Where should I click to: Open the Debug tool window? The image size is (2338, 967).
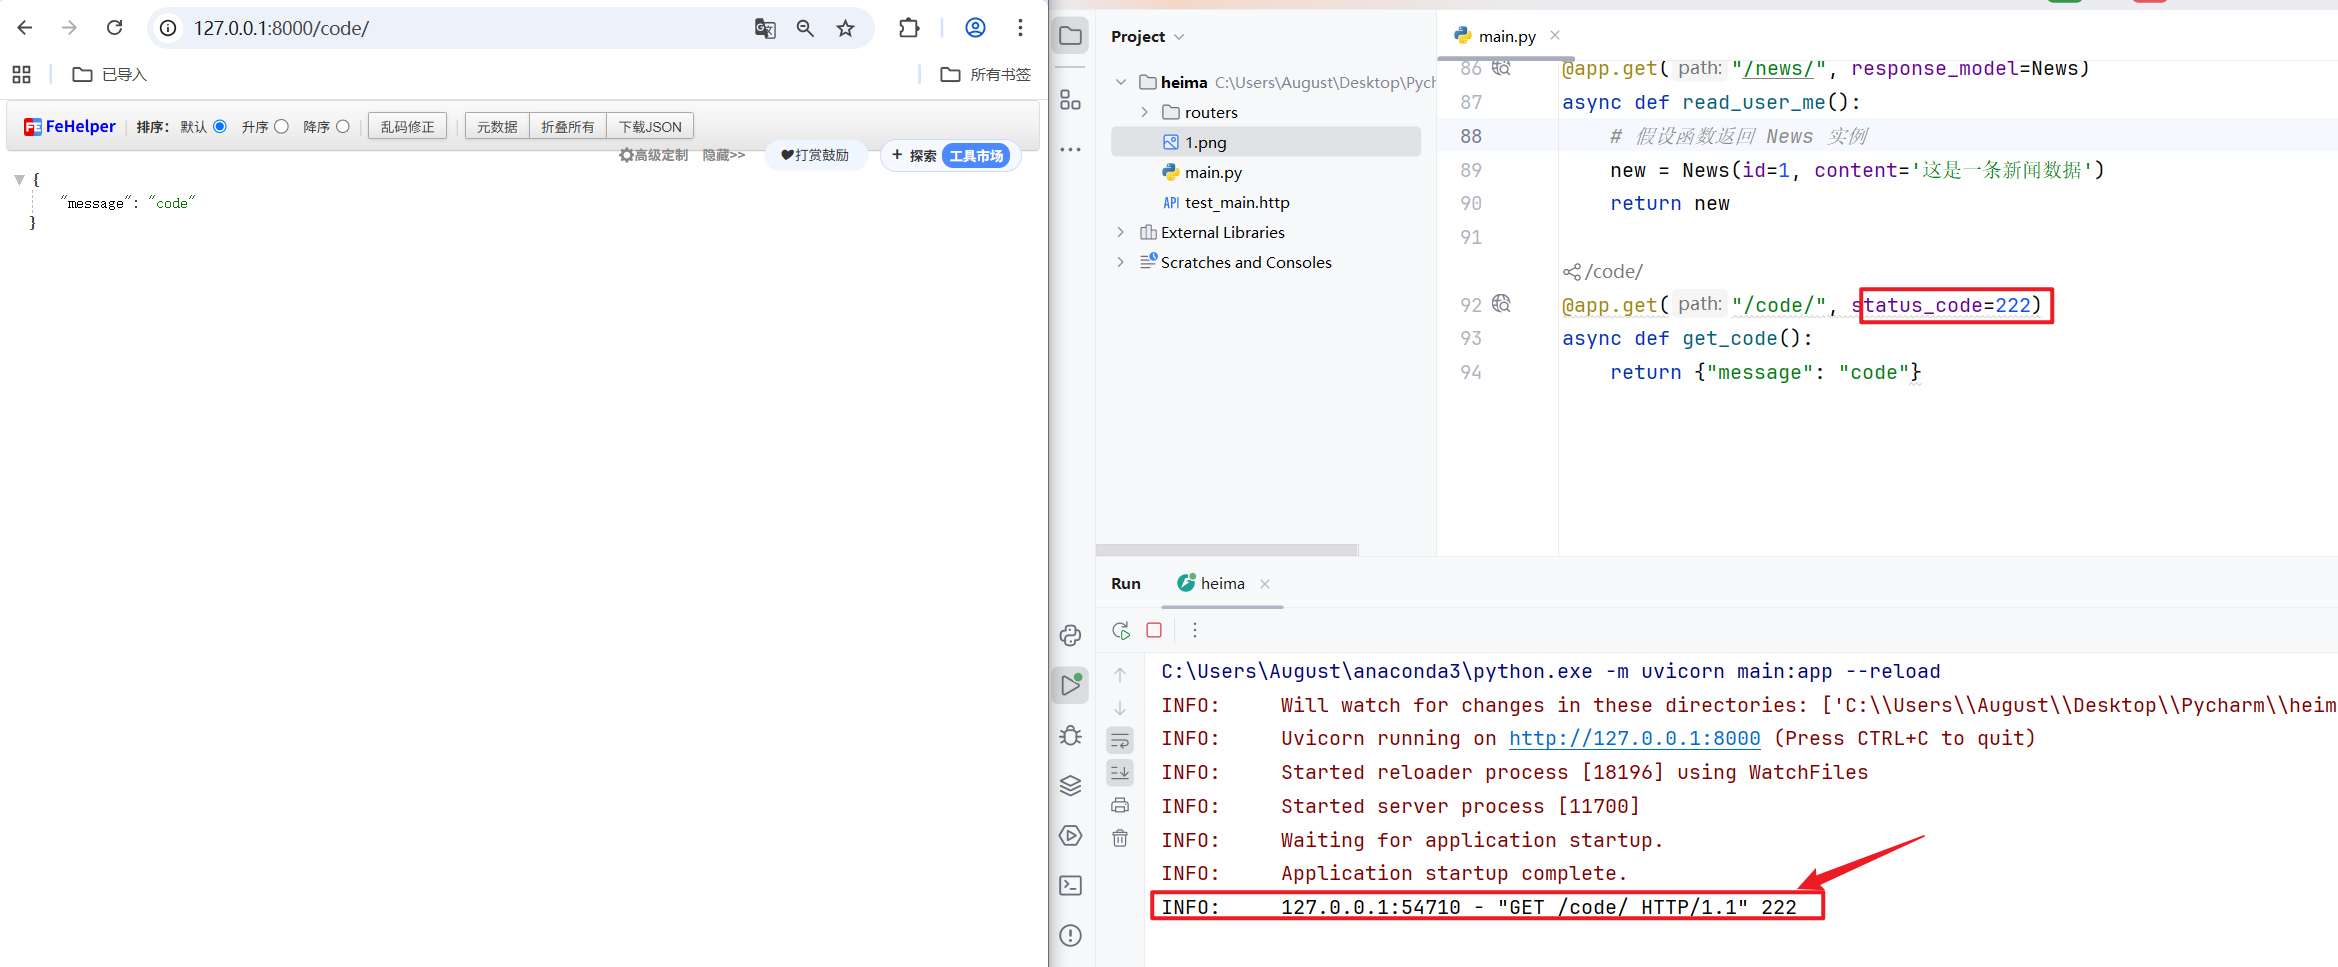click(x=1070, y=736)
